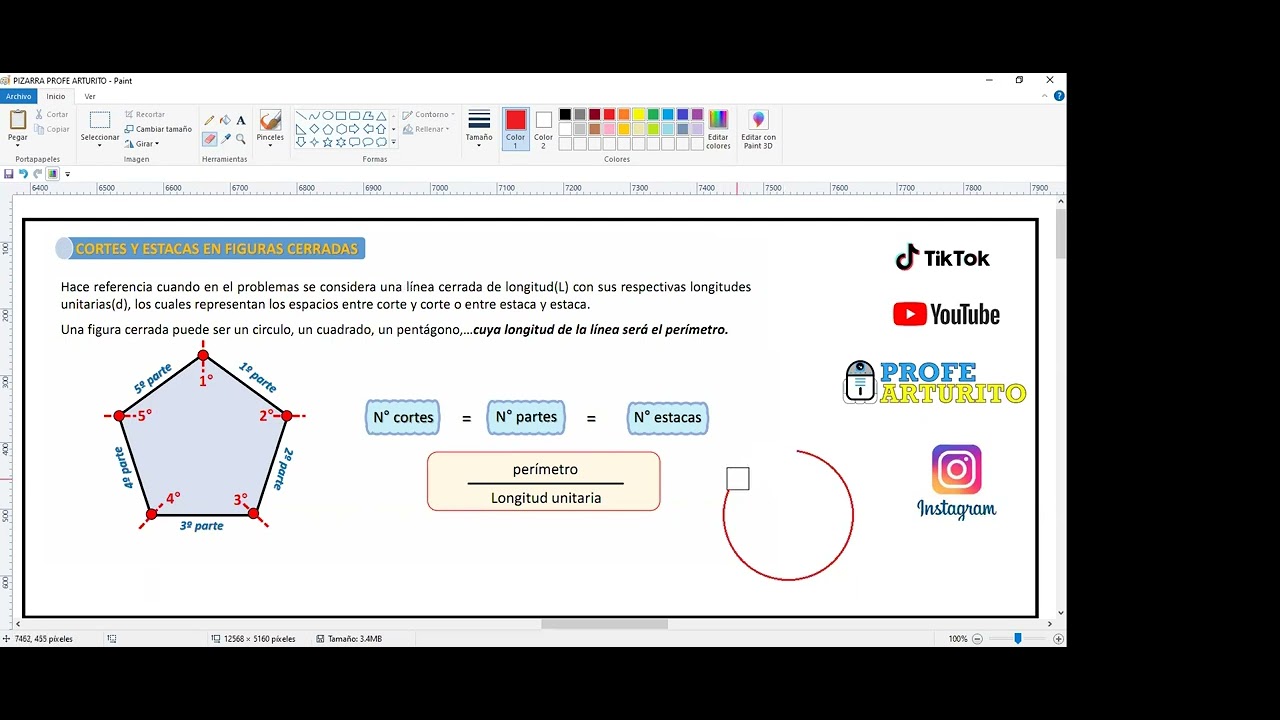Click the Copiar button

[x=51, y=129]
